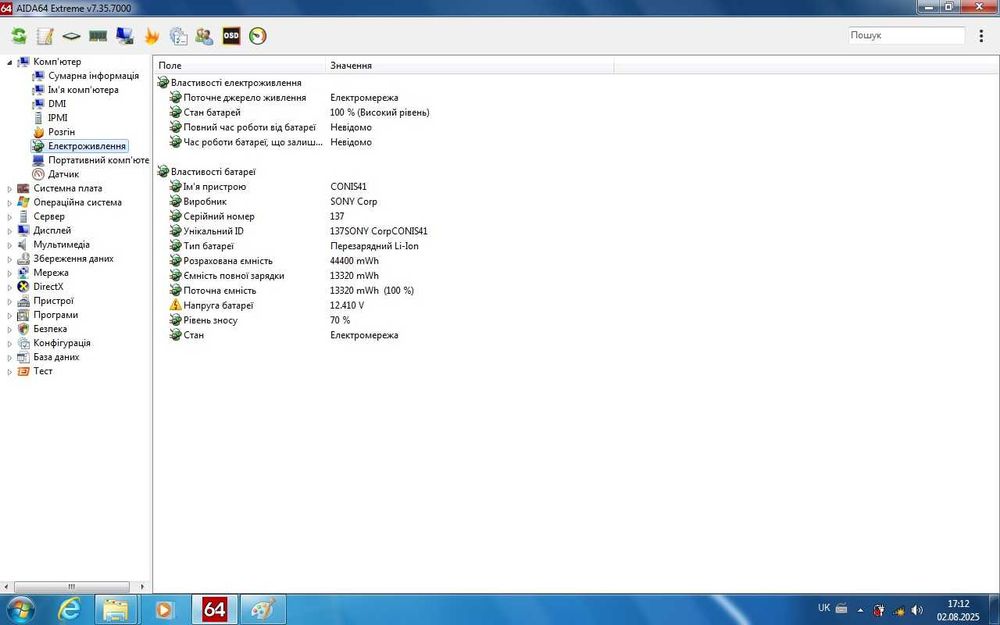This screenshot has width=1000, height=625.
Task: Select the Конфігурація tree item
Action: click(x=61, y=343)
